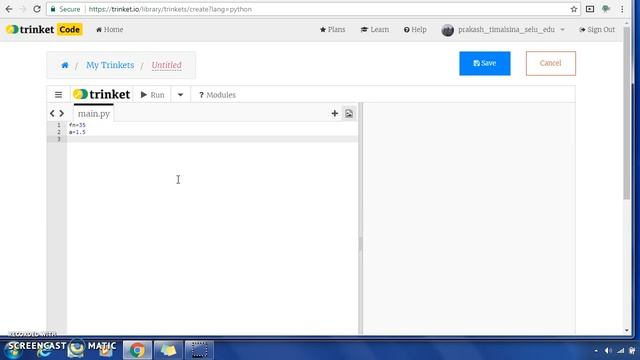This screenshot has height=360, width=640.
Task: Open the Plans page
Action: pos(333,29)
